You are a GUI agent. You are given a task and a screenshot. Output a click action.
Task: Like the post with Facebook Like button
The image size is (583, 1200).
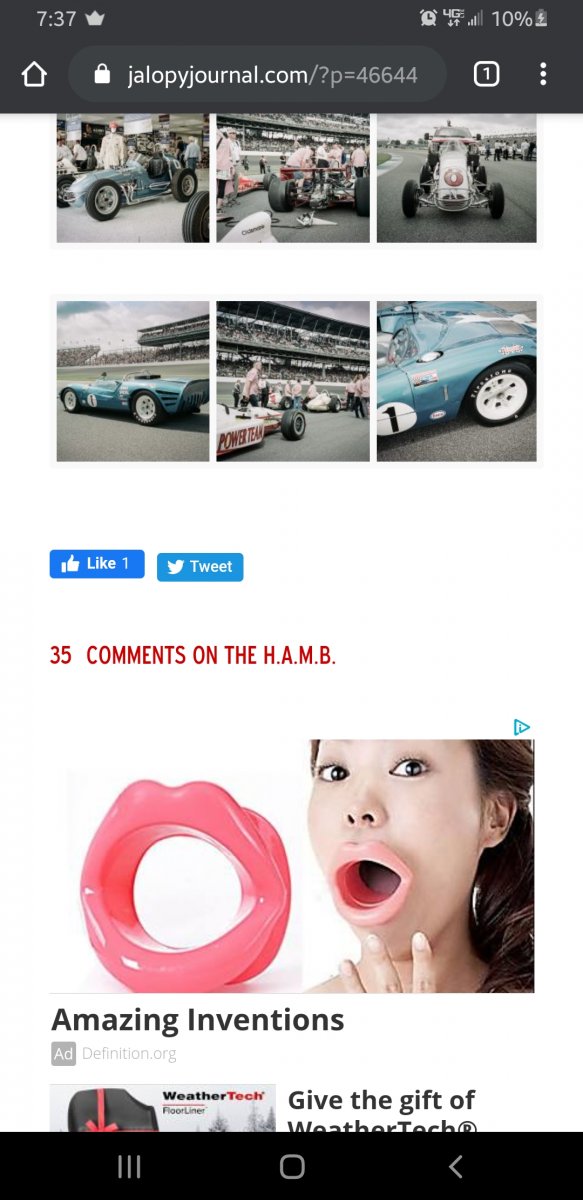97,564
